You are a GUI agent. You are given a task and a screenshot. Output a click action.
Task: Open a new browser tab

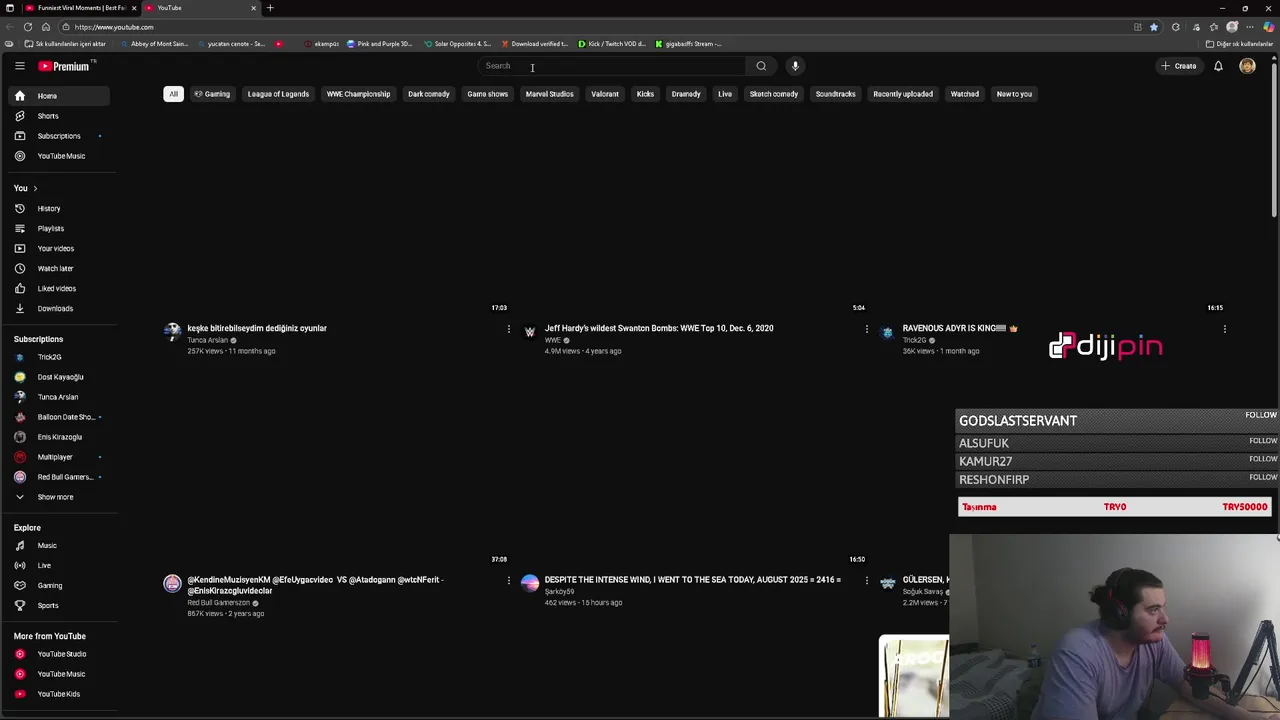pyautogui.click(x=270, y=8)
